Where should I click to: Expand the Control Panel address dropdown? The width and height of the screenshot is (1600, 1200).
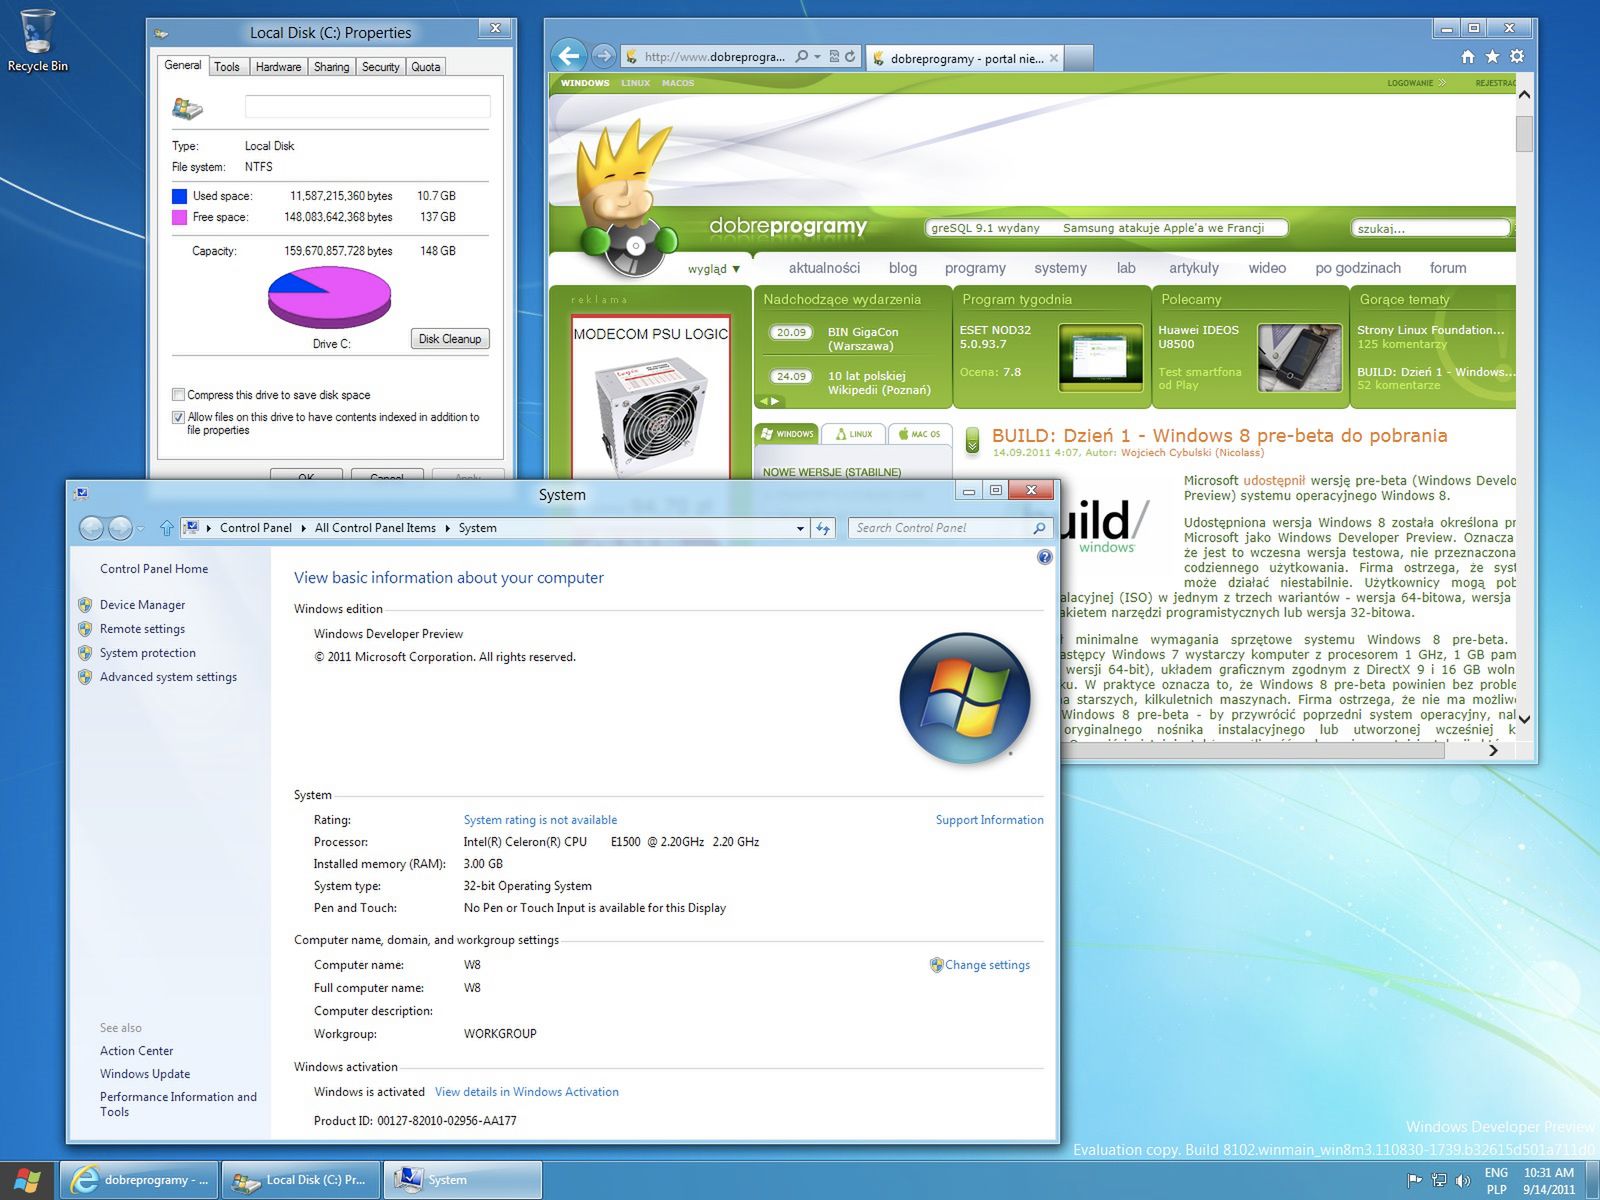point(800,528)
